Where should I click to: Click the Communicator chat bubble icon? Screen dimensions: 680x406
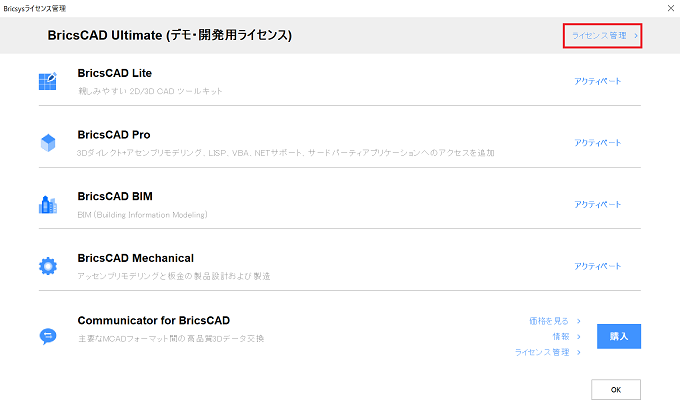click(48, 336)
